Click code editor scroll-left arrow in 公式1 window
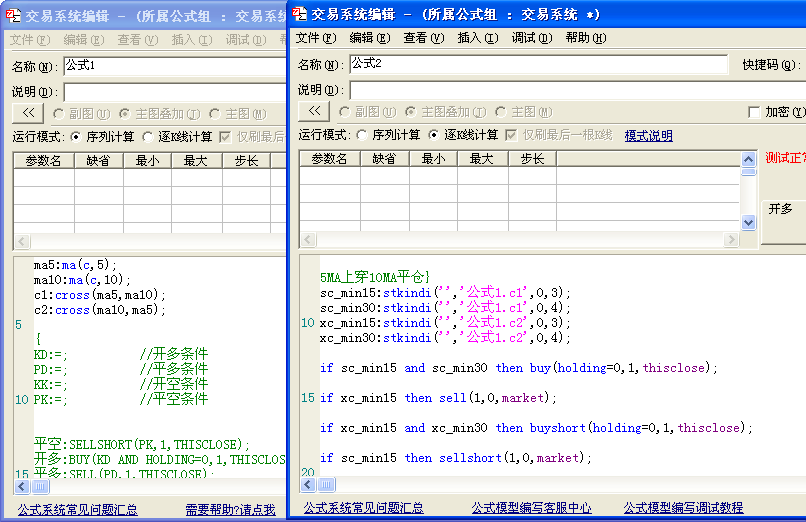The height and width of the screenshot is (522, 806). click(22, 486)
